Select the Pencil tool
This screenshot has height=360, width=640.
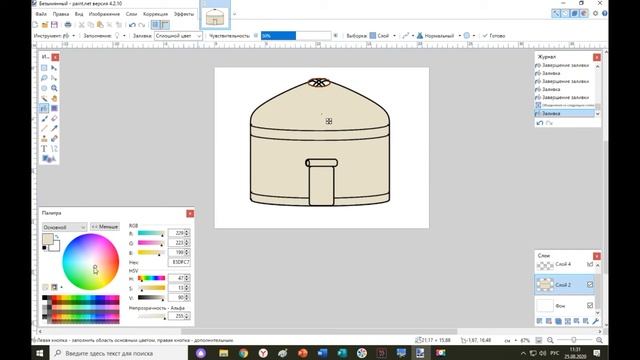click(44, 128)
